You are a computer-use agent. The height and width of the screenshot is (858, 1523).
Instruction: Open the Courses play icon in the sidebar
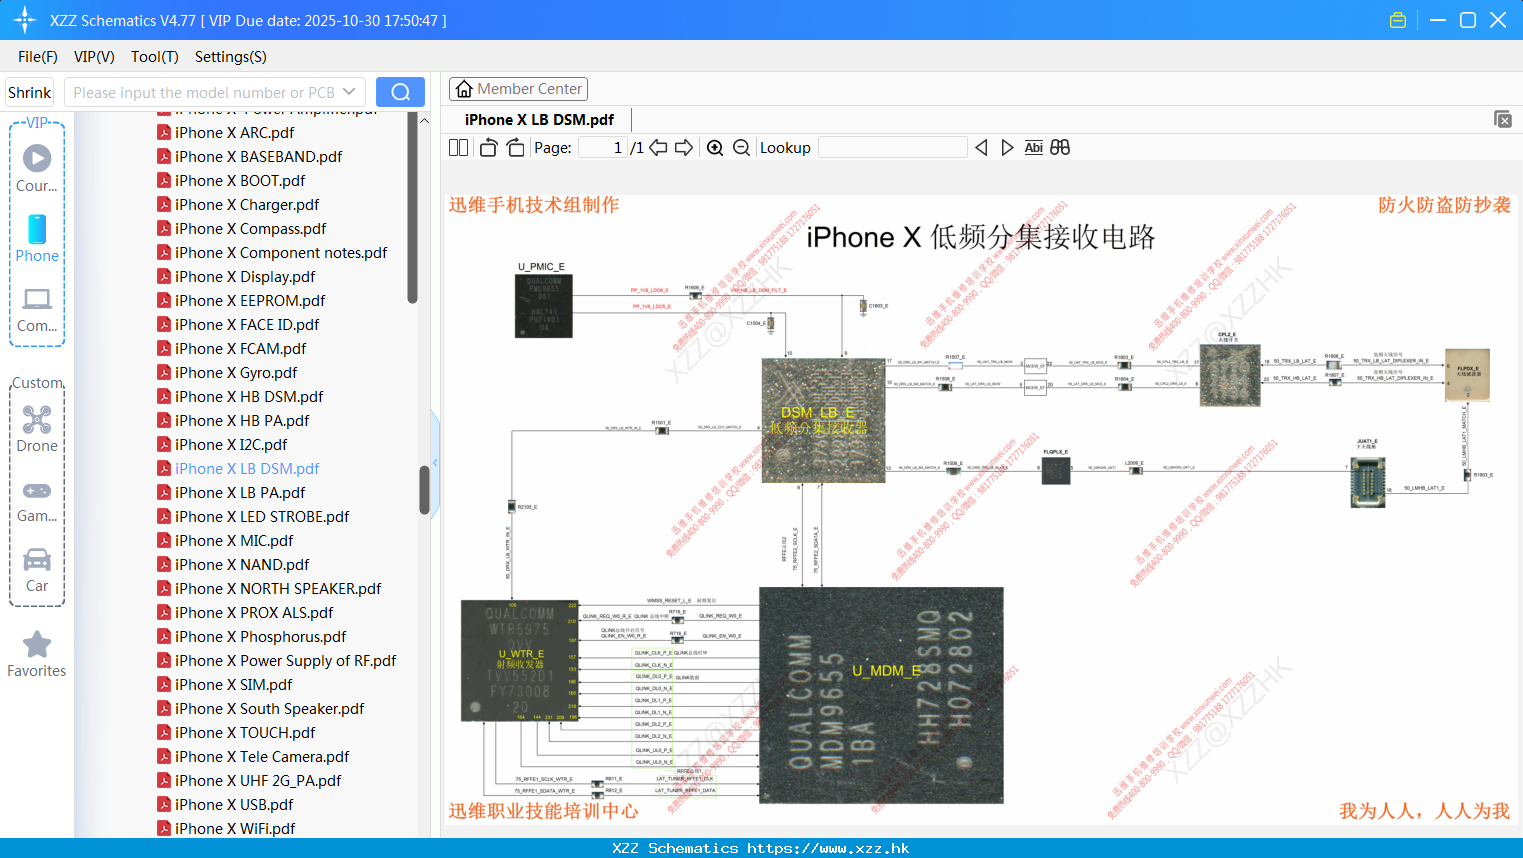tap(37, 158)
